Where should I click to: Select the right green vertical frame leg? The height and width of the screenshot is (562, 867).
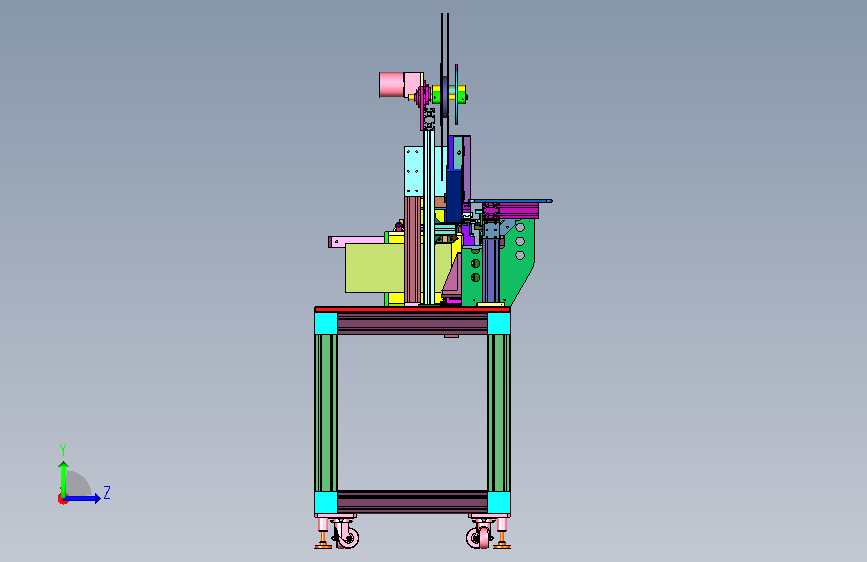click(x=499, y=413)
